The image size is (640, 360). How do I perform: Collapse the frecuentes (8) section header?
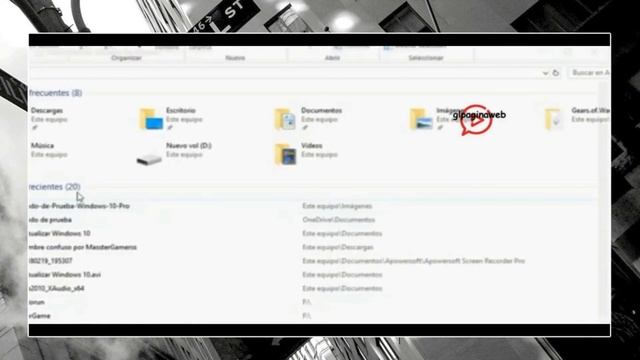click(56, 93)
